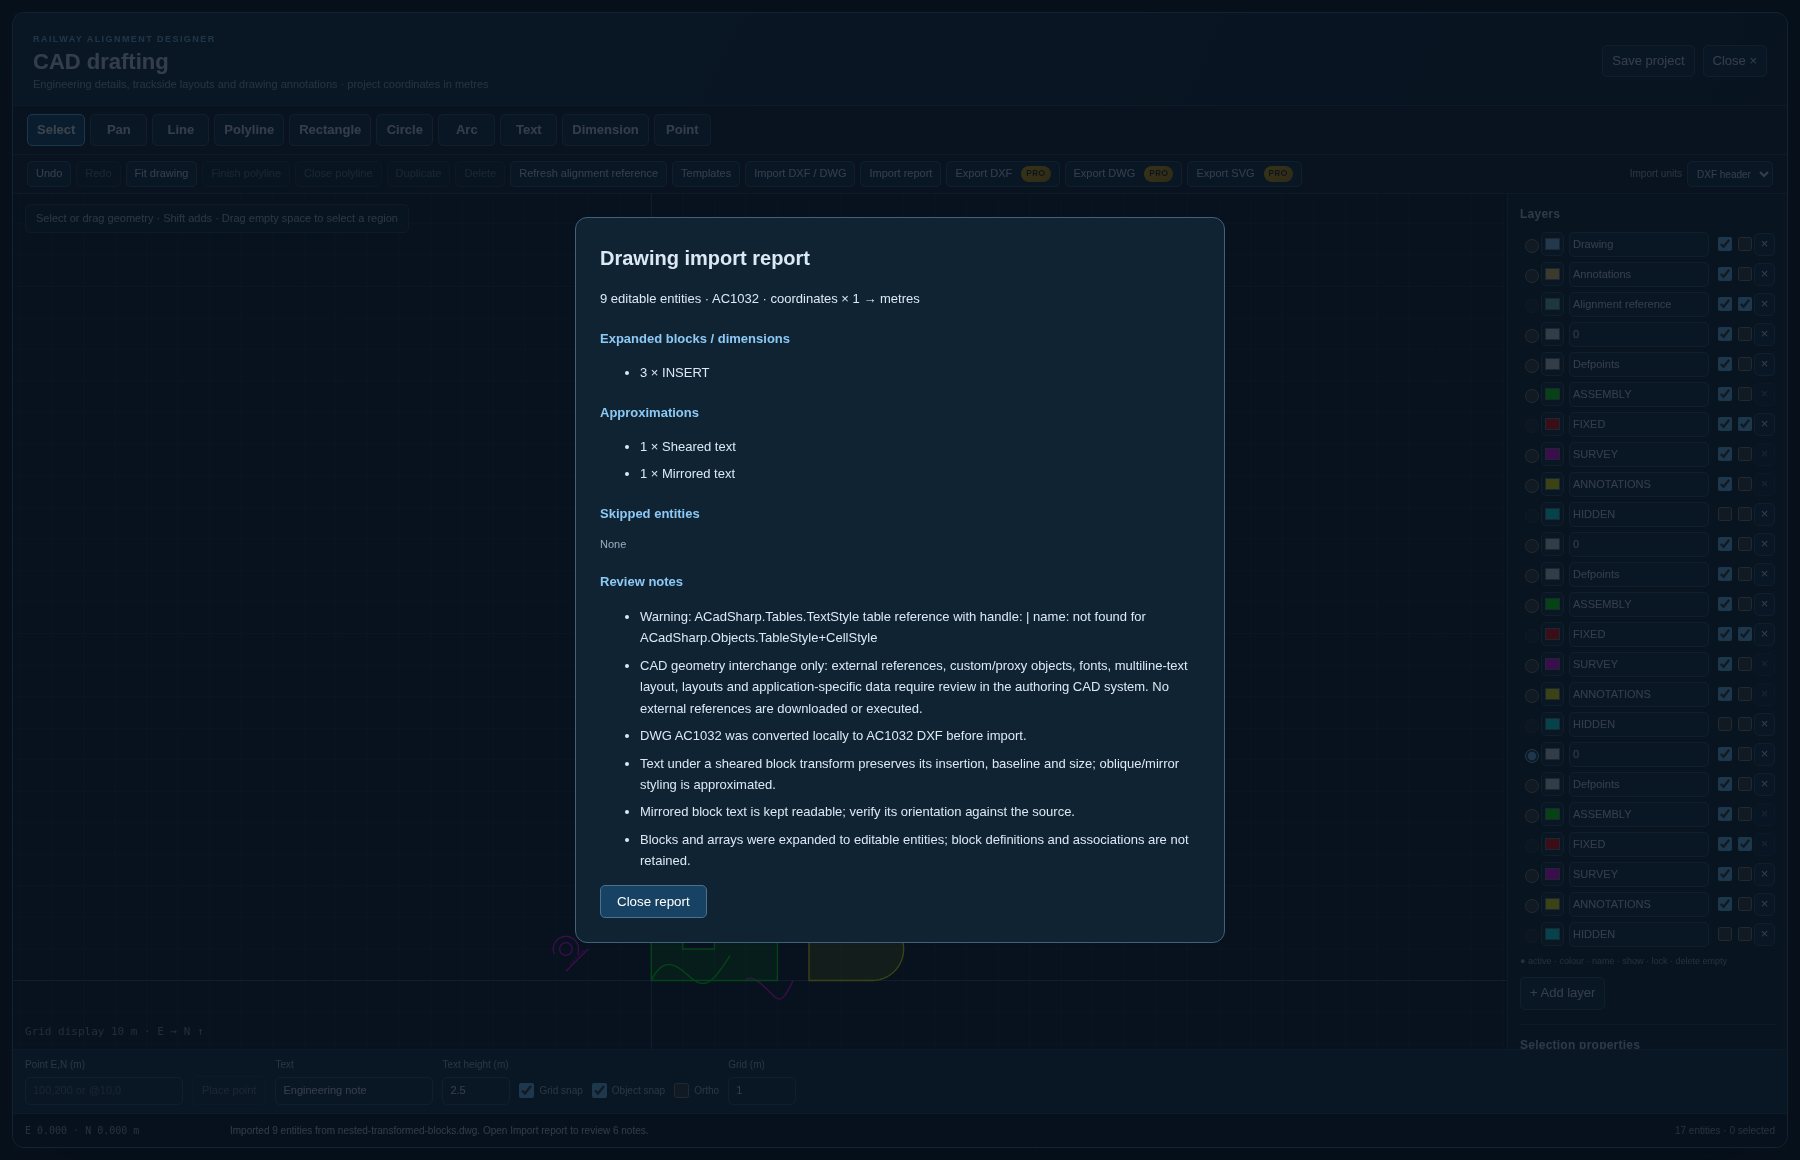This screenshot has height=1160, width=1800.
Task: Click the '3 × INSERT' report entry
Action: coord(674,373)
